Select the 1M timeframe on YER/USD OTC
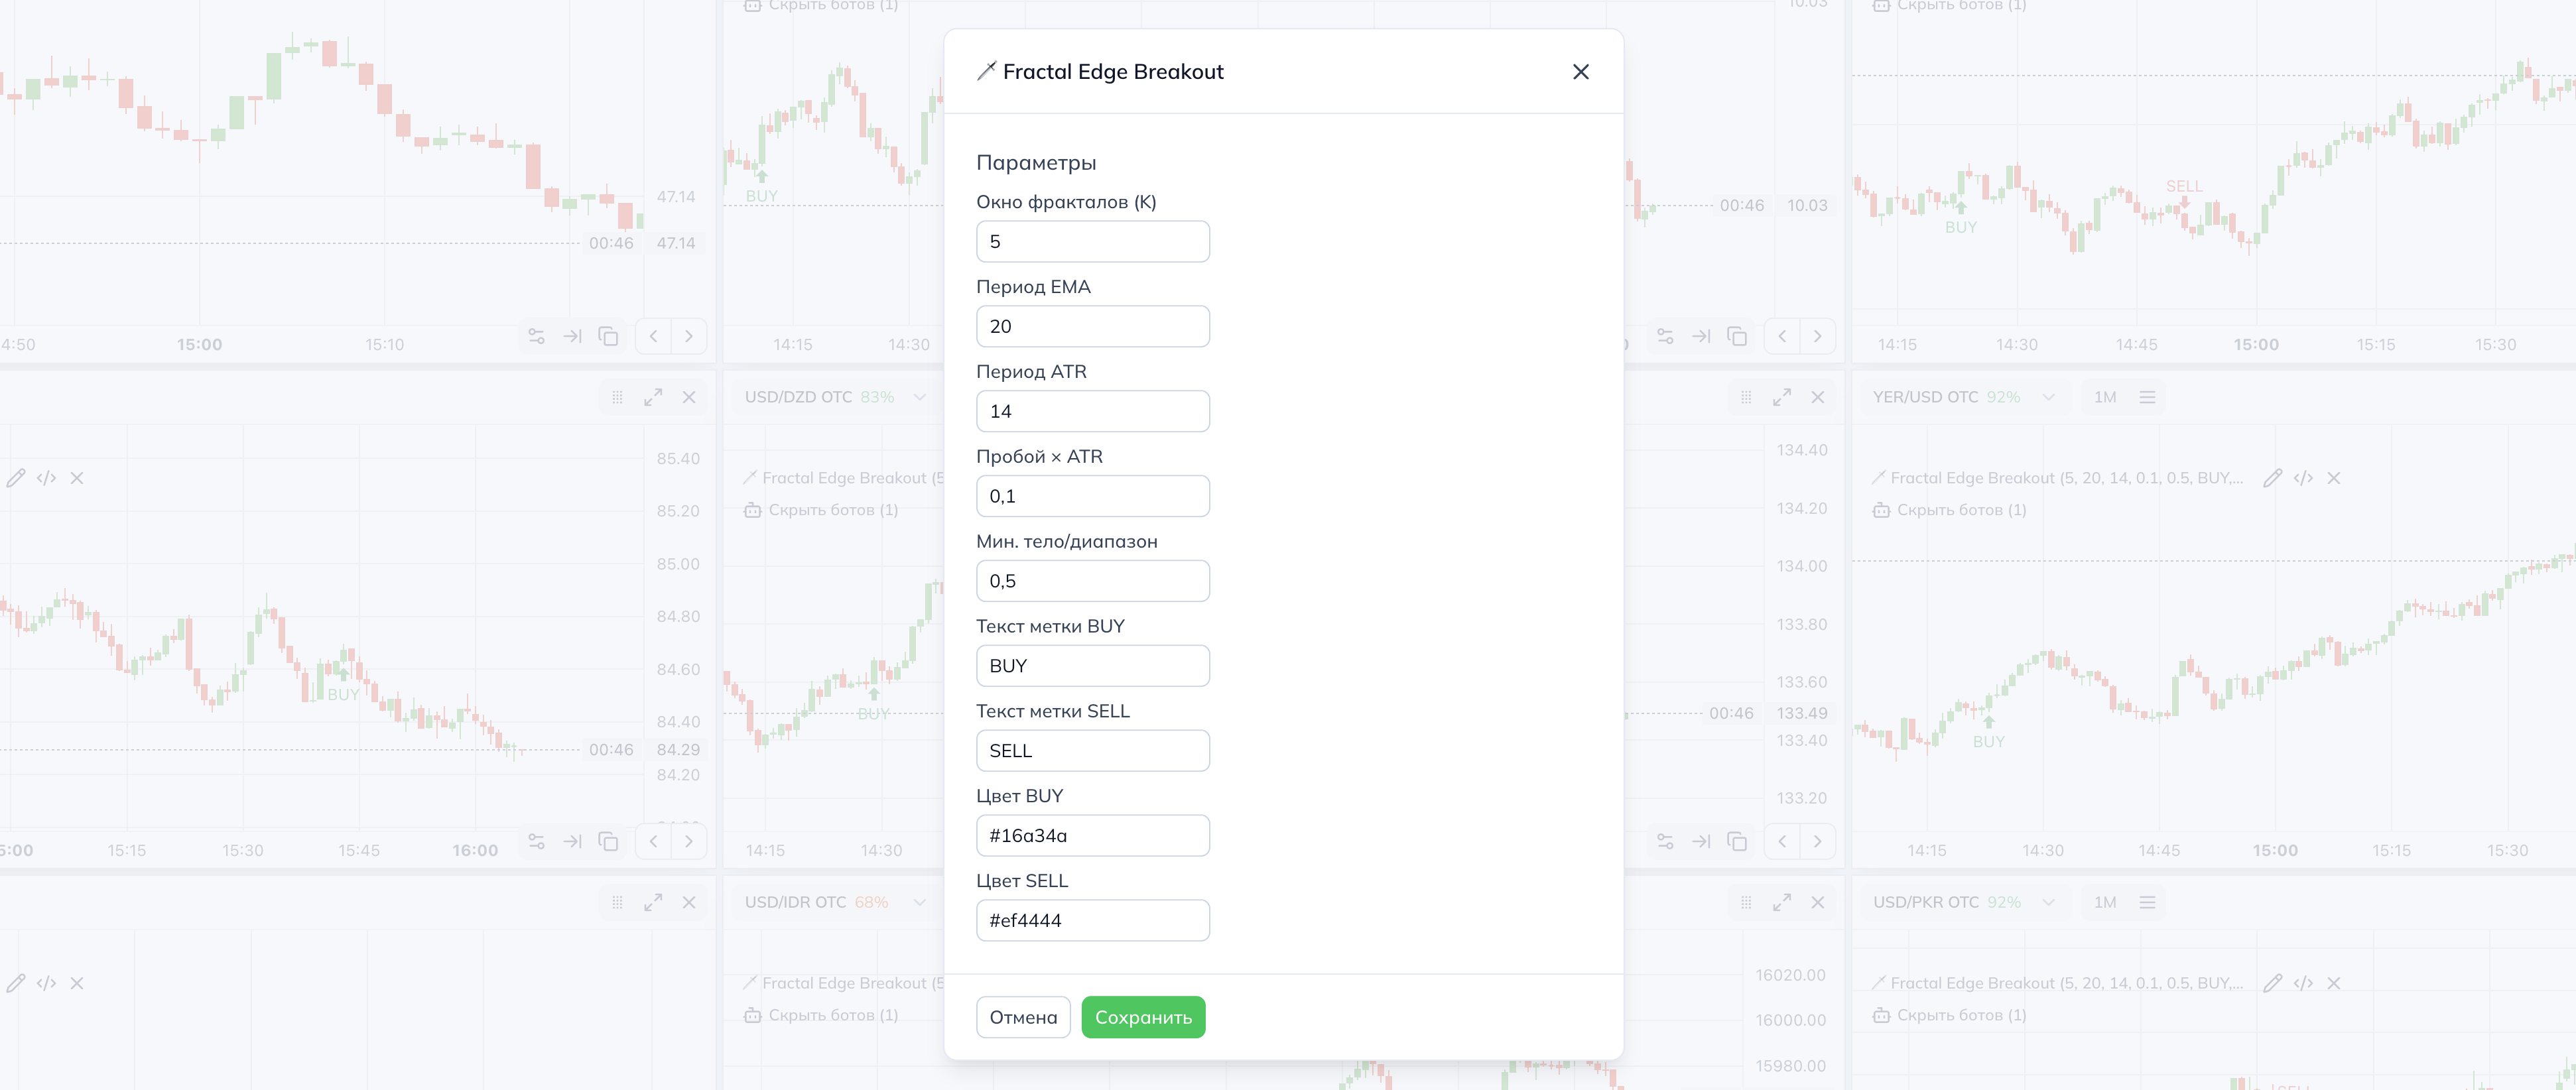The height and width of the screenshot is (1090, 2576). 2105,397
